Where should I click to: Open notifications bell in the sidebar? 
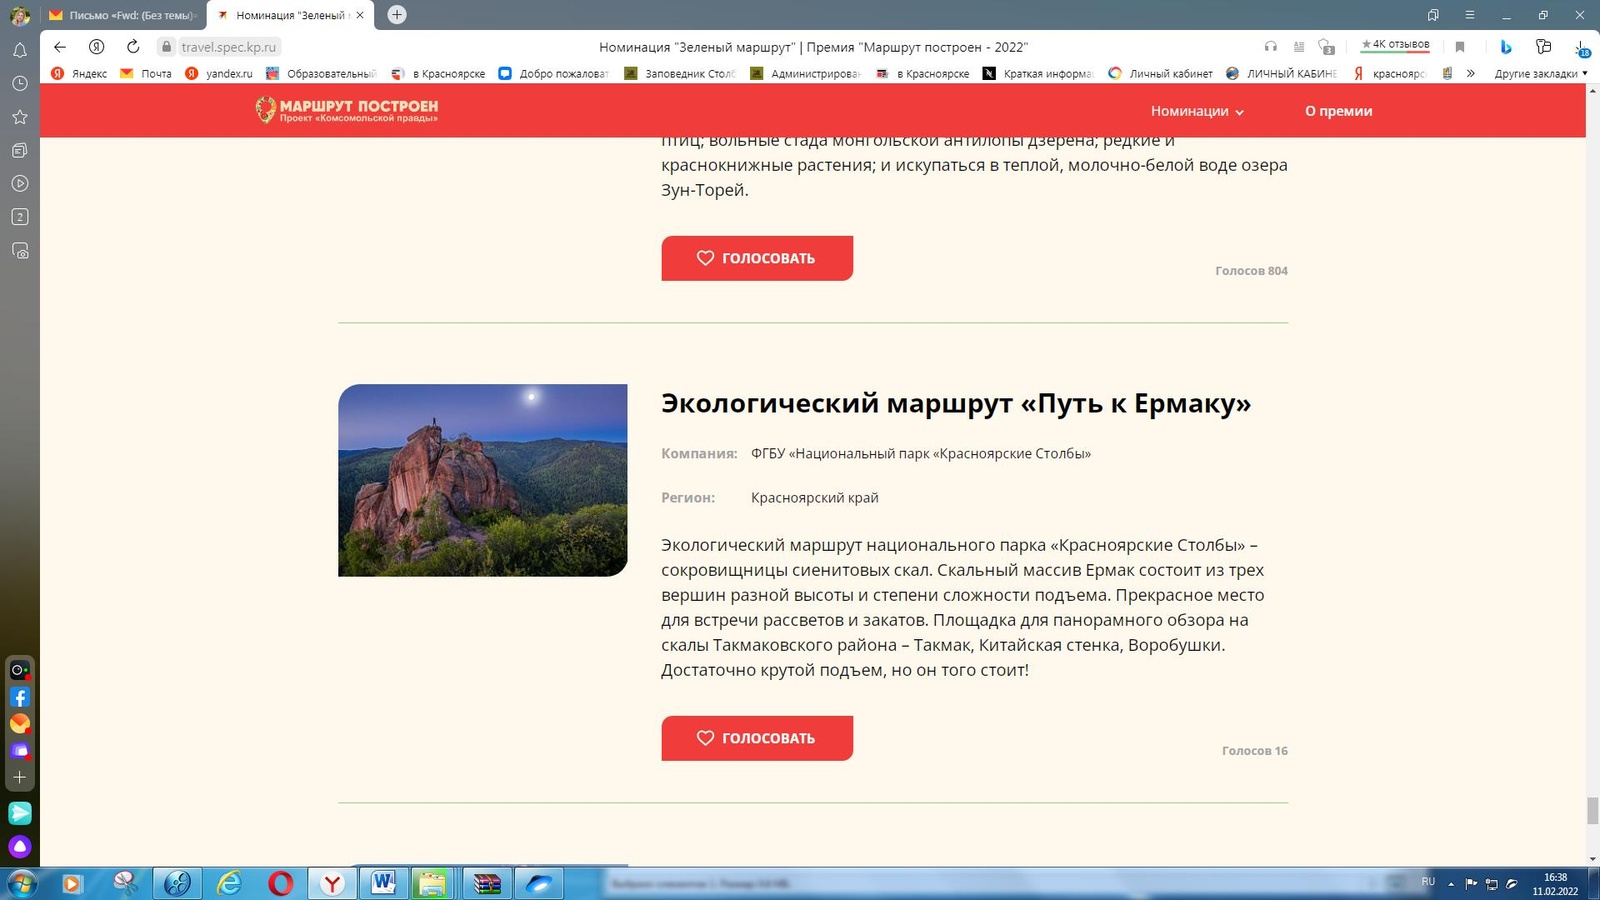pyautogui.click(x=20, y=50)
